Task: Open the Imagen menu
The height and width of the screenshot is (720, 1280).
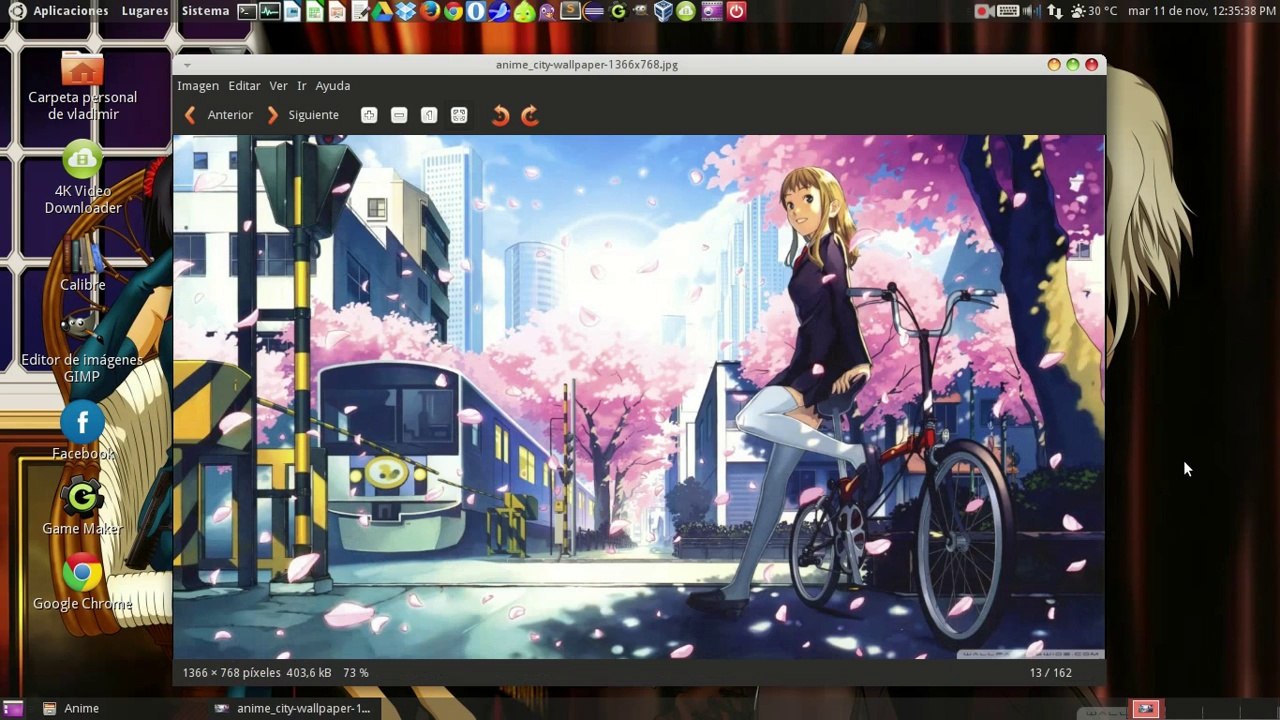Action: (198, 86)
